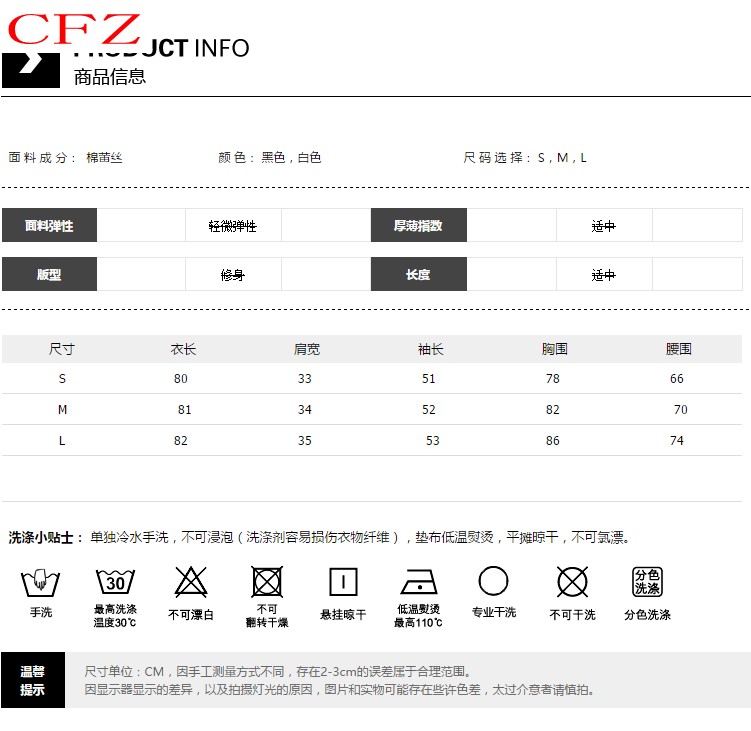751x731 pixels.
Task: Click the 胸围 column header
Action: click(555, 349)
